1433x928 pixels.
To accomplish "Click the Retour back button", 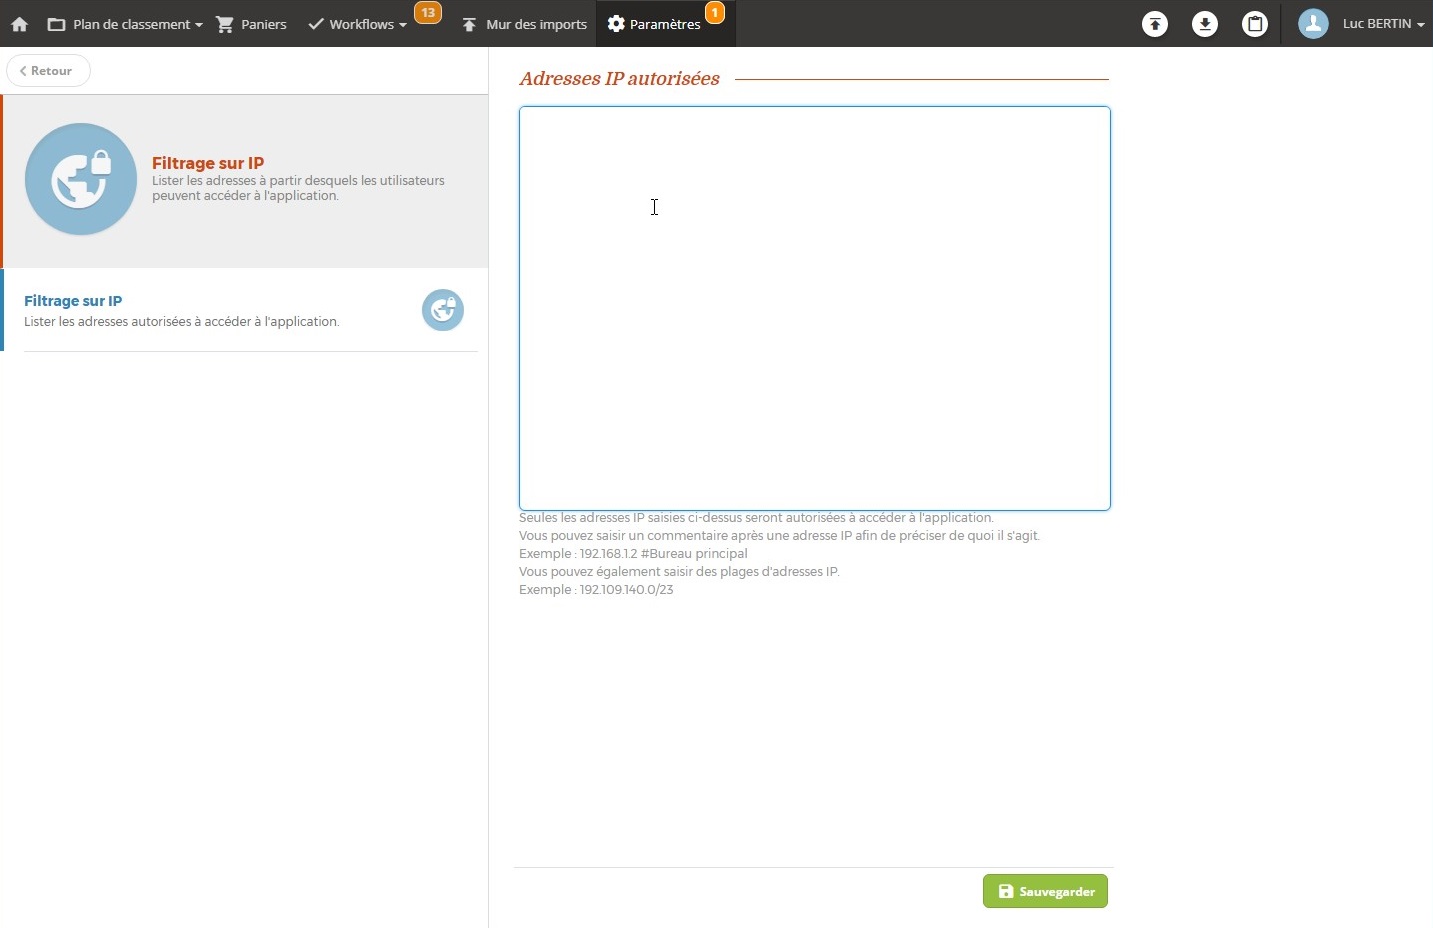I will click(48, 71).
